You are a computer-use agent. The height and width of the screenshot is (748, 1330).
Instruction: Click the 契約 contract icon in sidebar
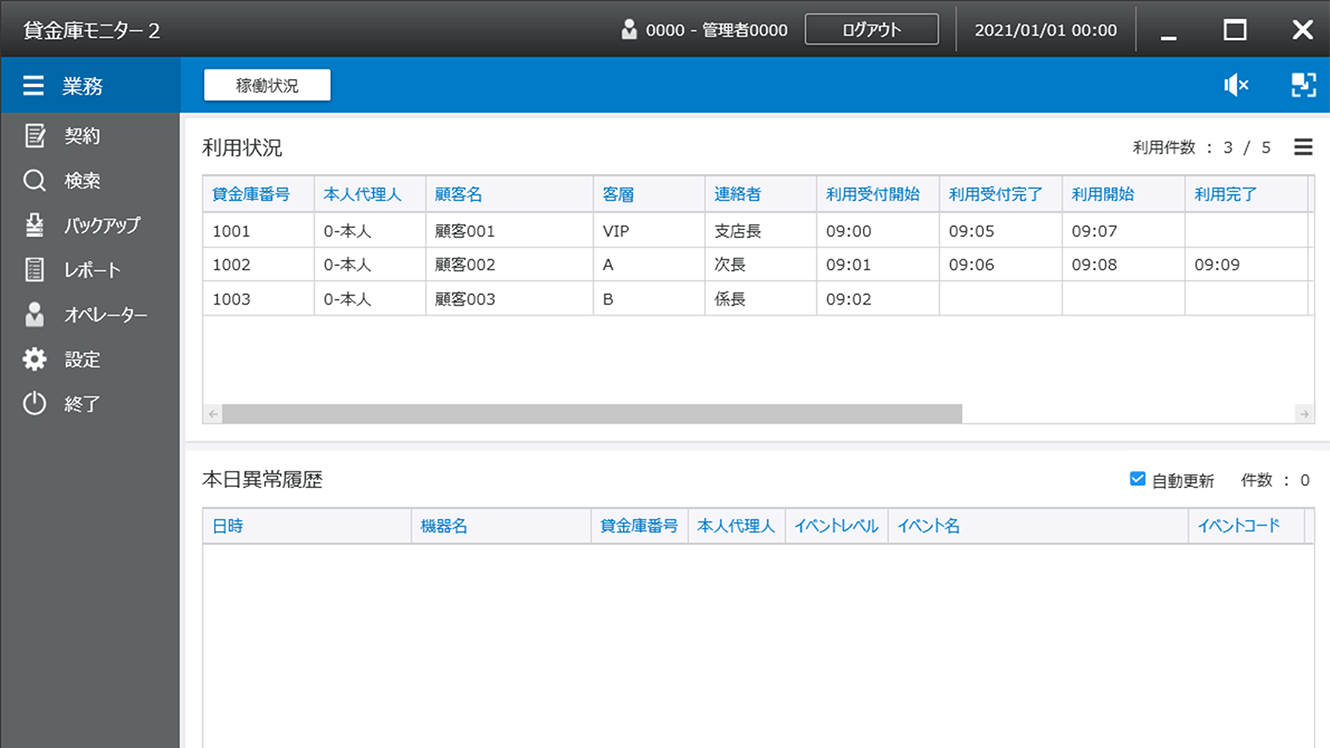(35, 136)
